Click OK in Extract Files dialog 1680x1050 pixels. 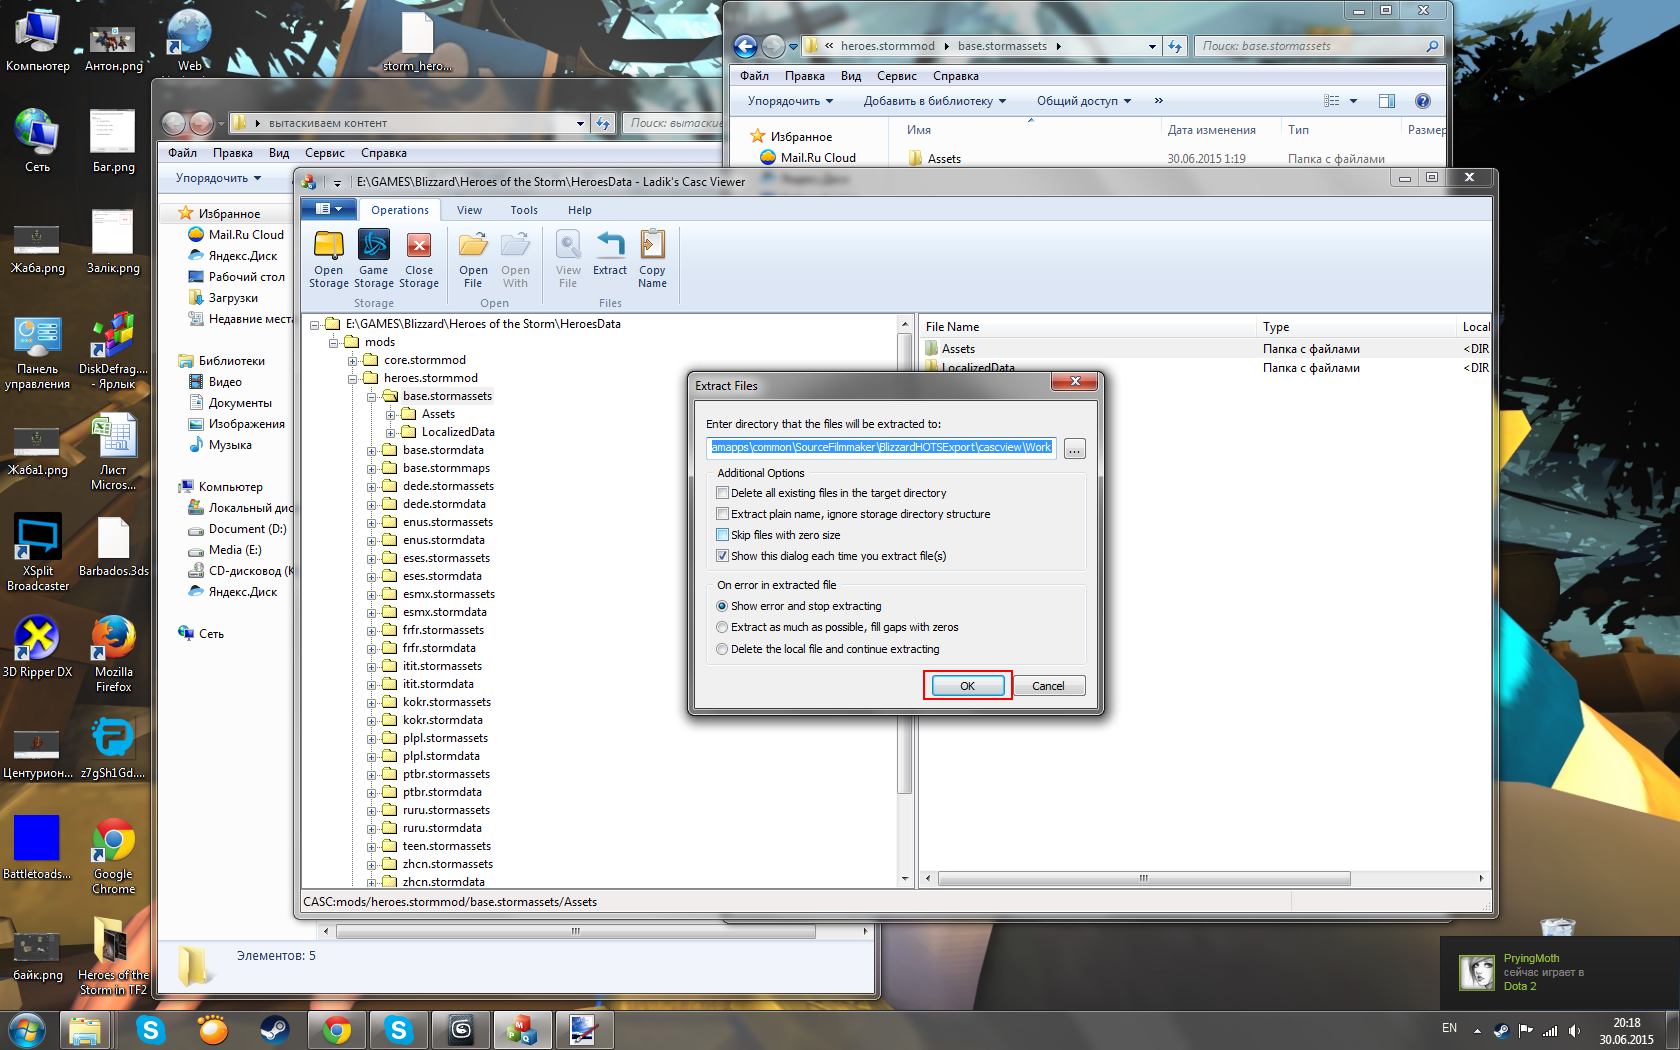pos(967,686)
